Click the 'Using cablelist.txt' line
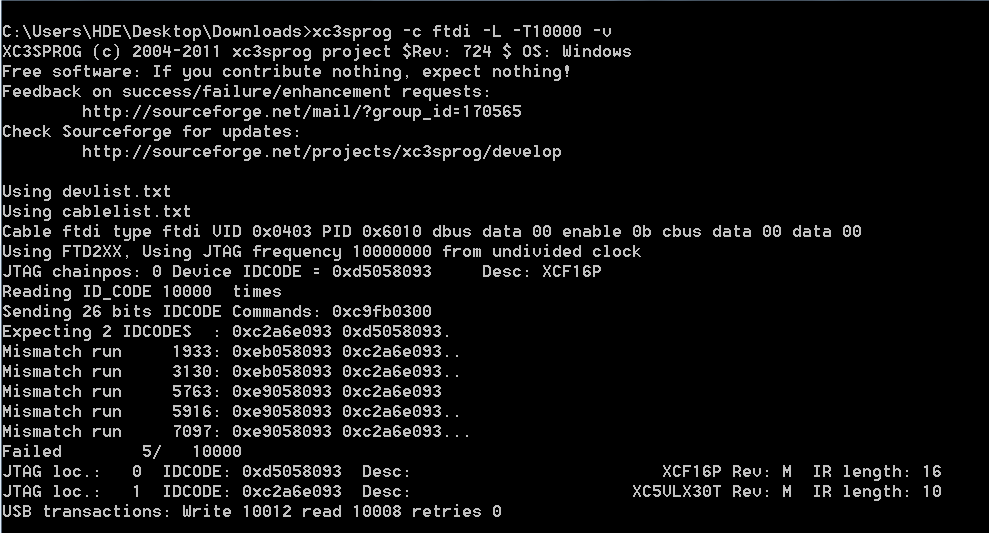The width and height of the screenshot is (989, 533). tap(97, 211)
